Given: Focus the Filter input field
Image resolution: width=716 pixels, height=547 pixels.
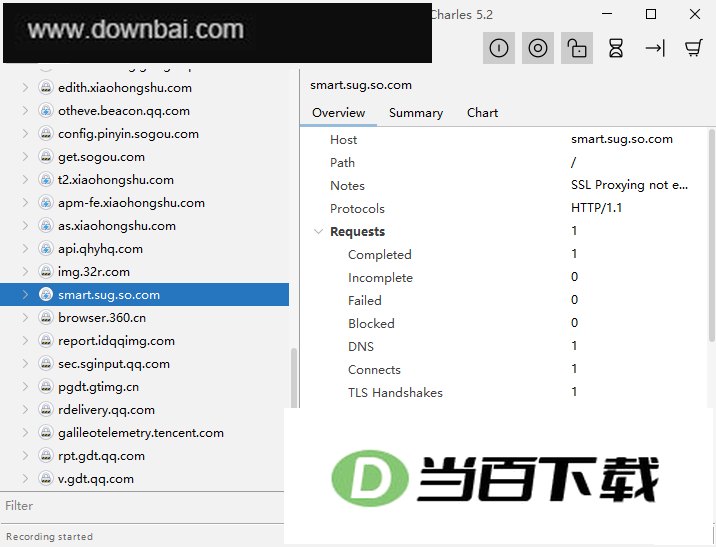Looking at the screenshot, I should pyautogui.click(x=142, y=506).
